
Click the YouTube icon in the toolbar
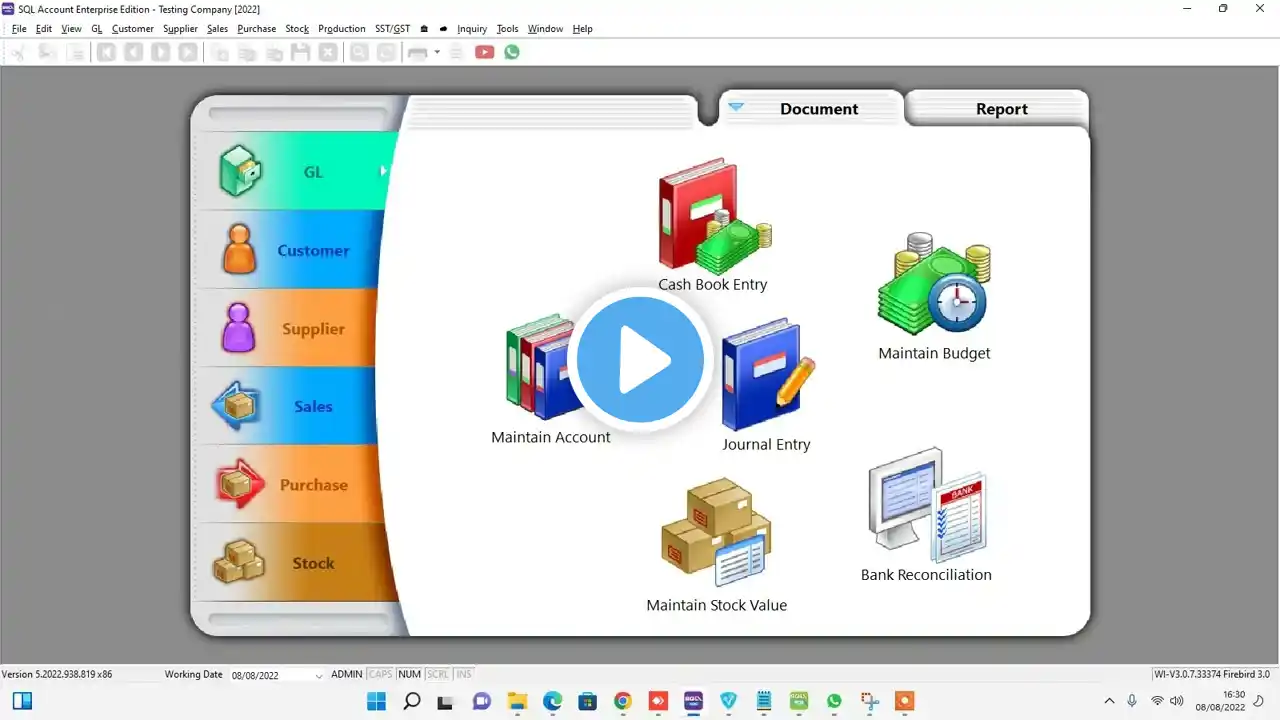[485, 52]
